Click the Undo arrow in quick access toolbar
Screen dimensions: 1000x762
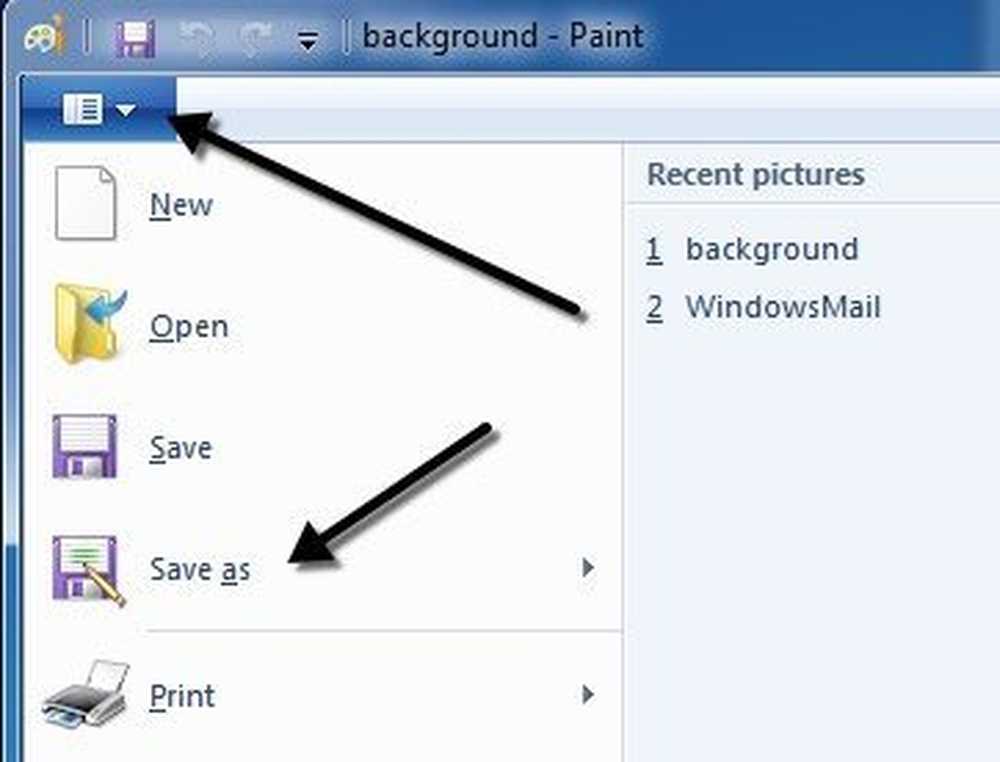pyautogui.click(x=196, y=37)
